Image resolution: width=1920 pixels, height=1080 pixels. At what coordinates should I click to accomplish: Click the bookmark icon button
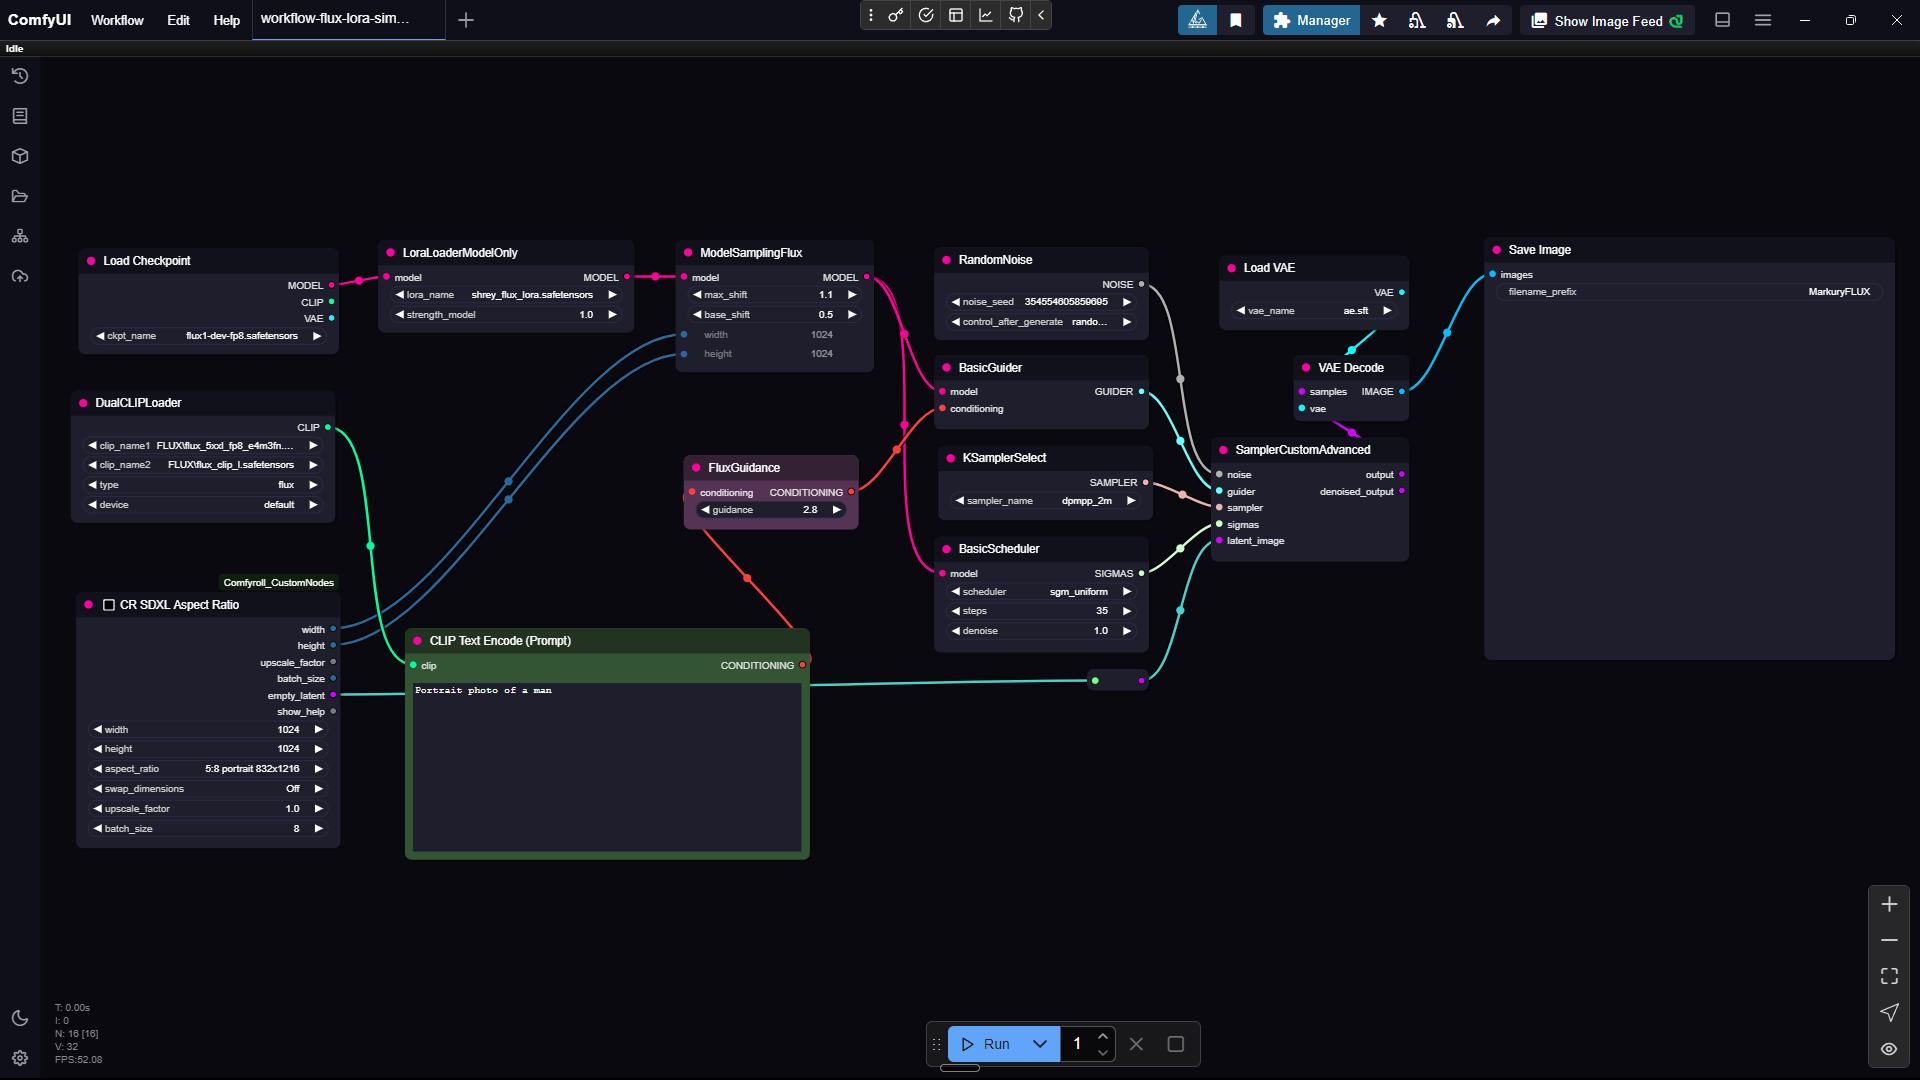tap(1236, 20)
